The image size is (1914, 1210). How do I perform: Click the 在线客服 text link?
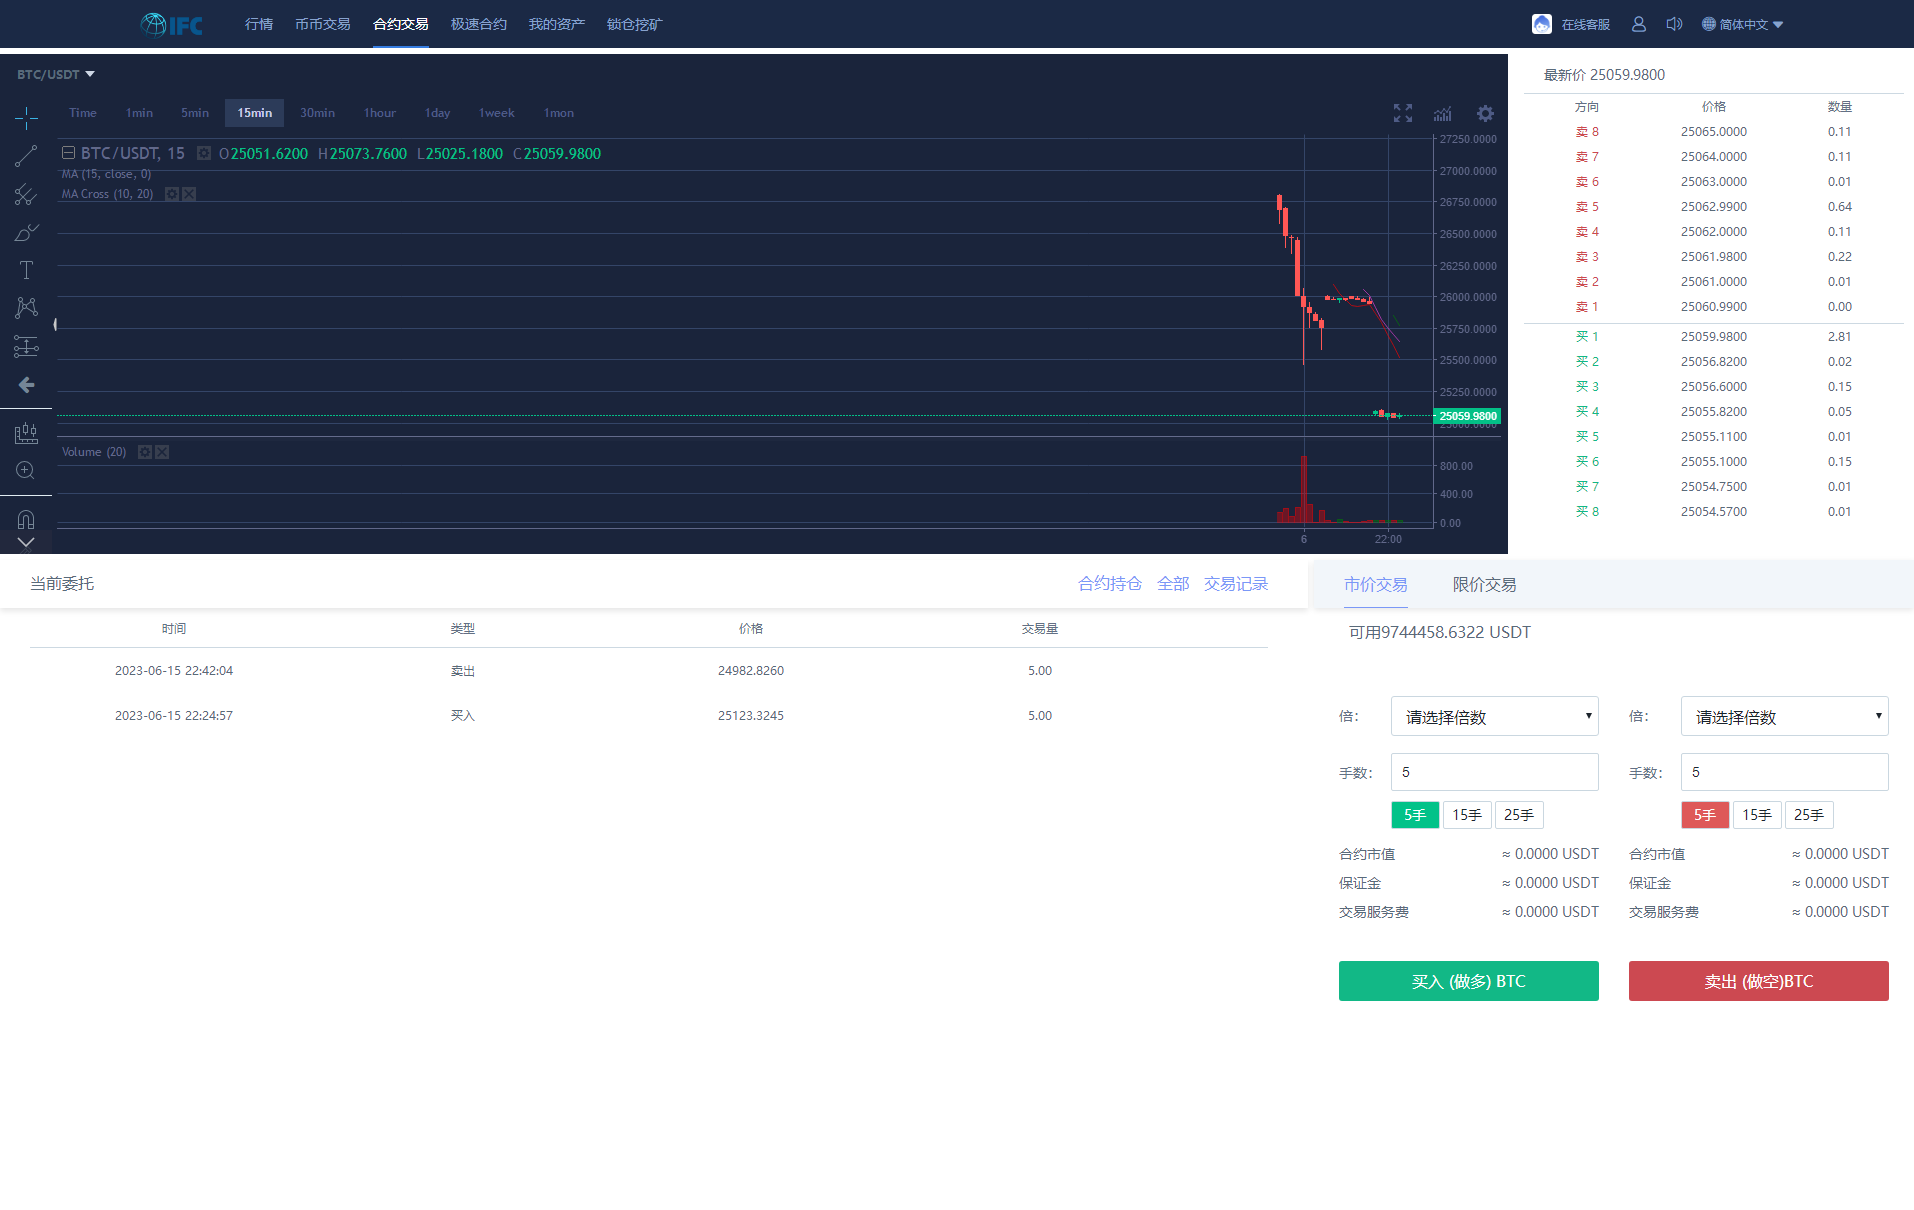pos(1586,24)
